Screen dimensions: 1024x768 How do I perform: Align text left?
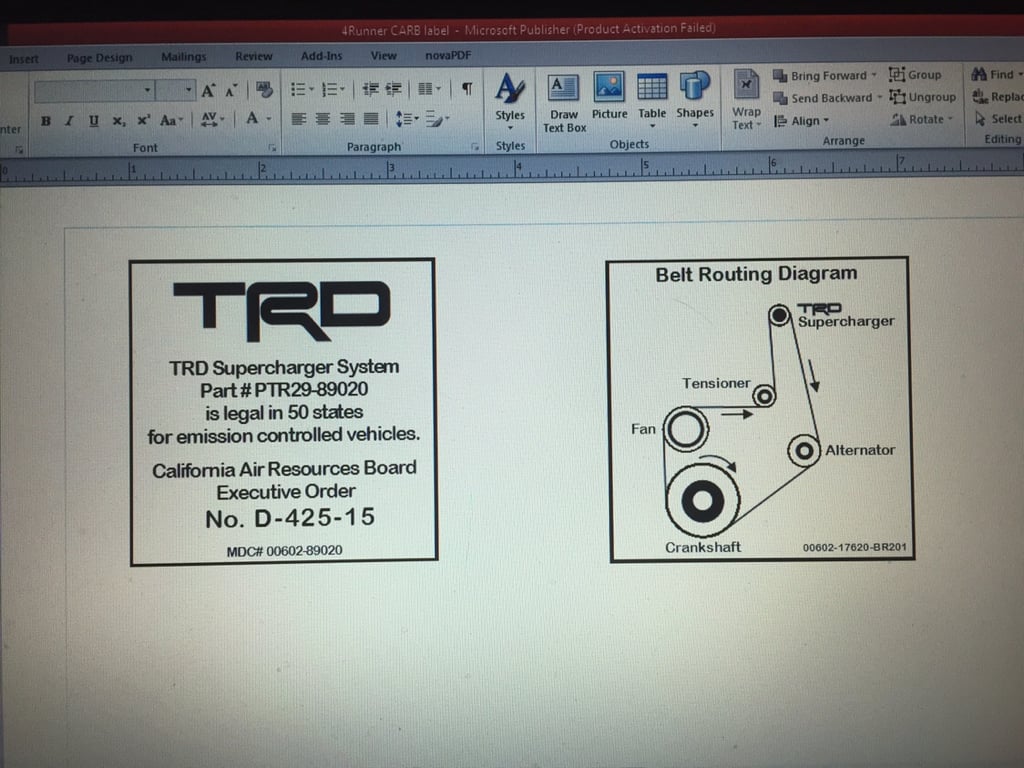(x=298, y=119)
